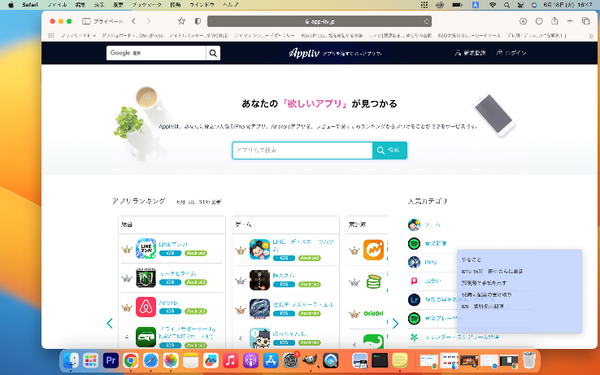600x375 pixels.
Task: Open the calendar and schedule category link
Action: point(462,337)
